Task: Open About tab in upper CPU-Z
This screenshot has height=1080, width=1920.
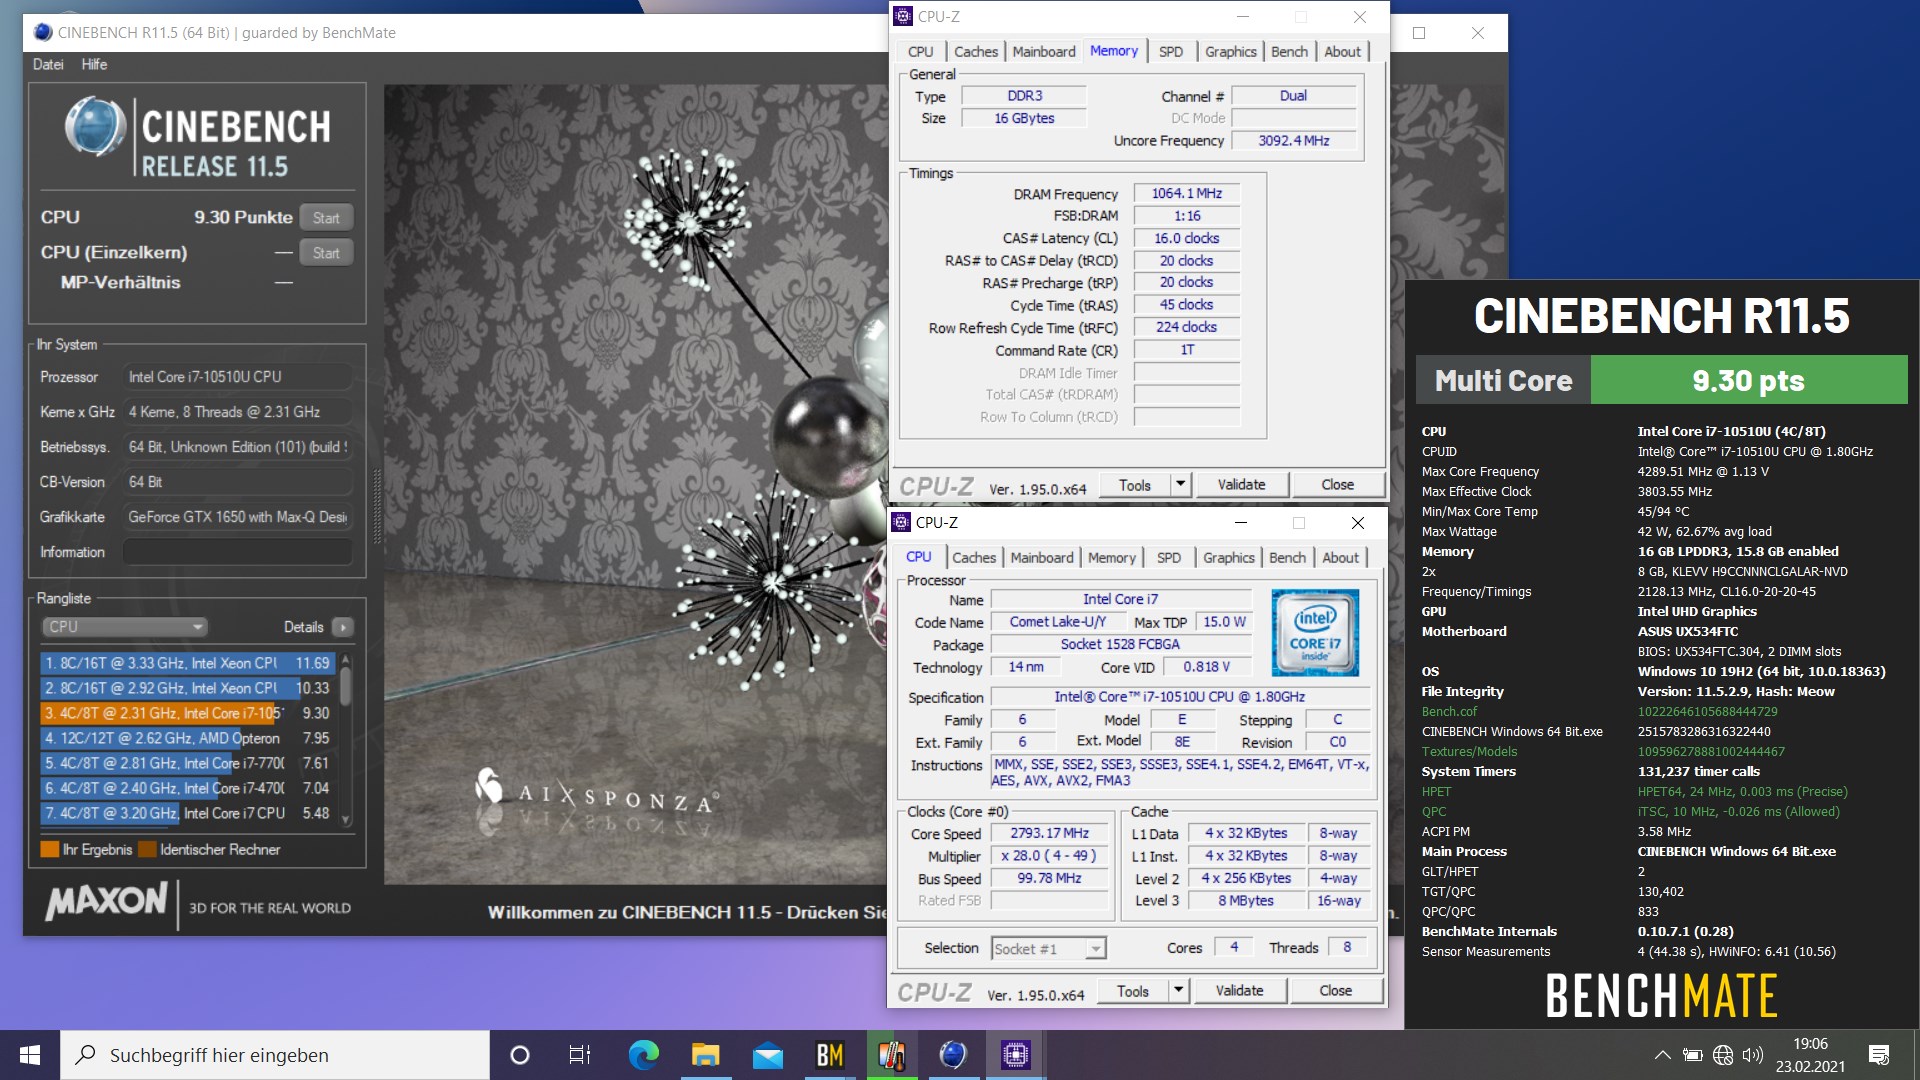Action: click(1342, 52)
